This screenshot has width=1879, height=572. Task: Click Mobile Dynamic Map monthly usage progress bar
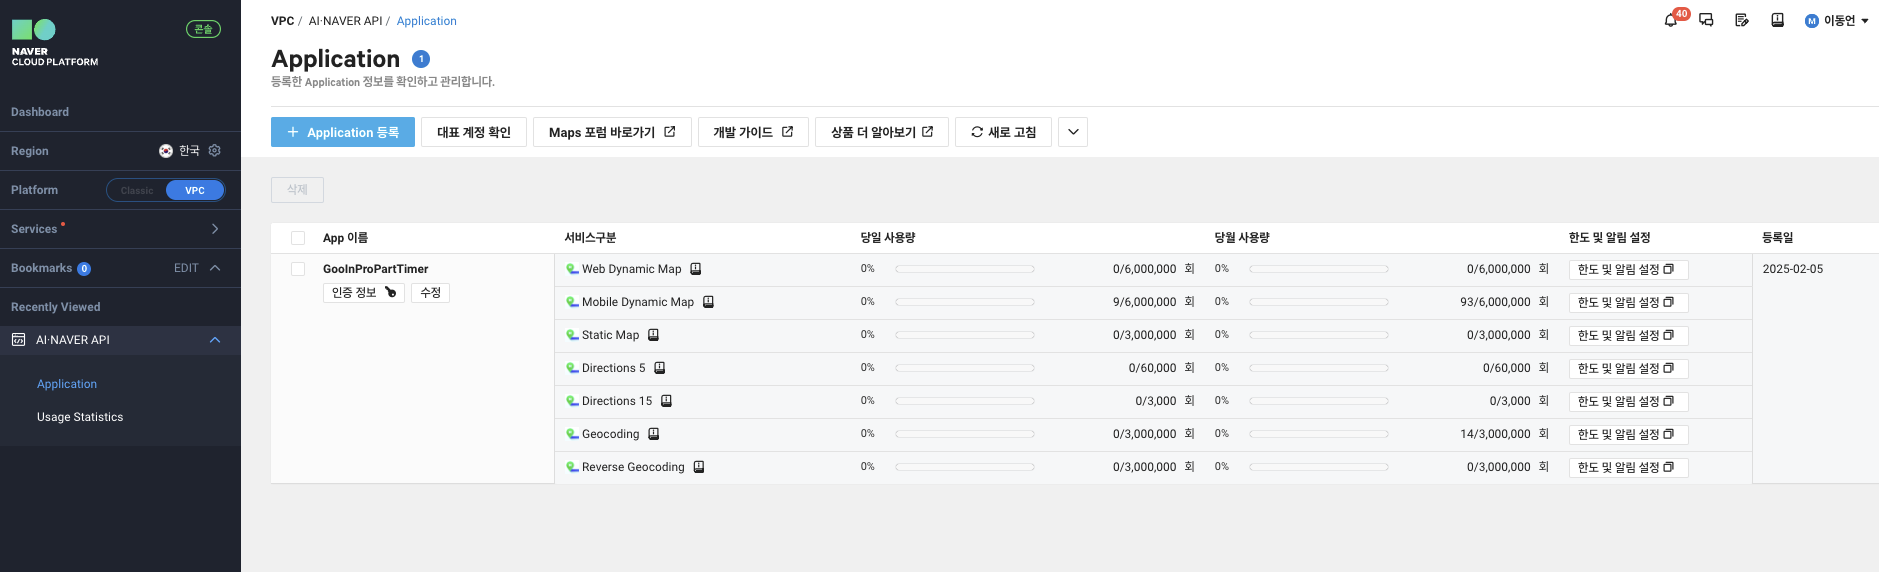[x=1319, y=302]
